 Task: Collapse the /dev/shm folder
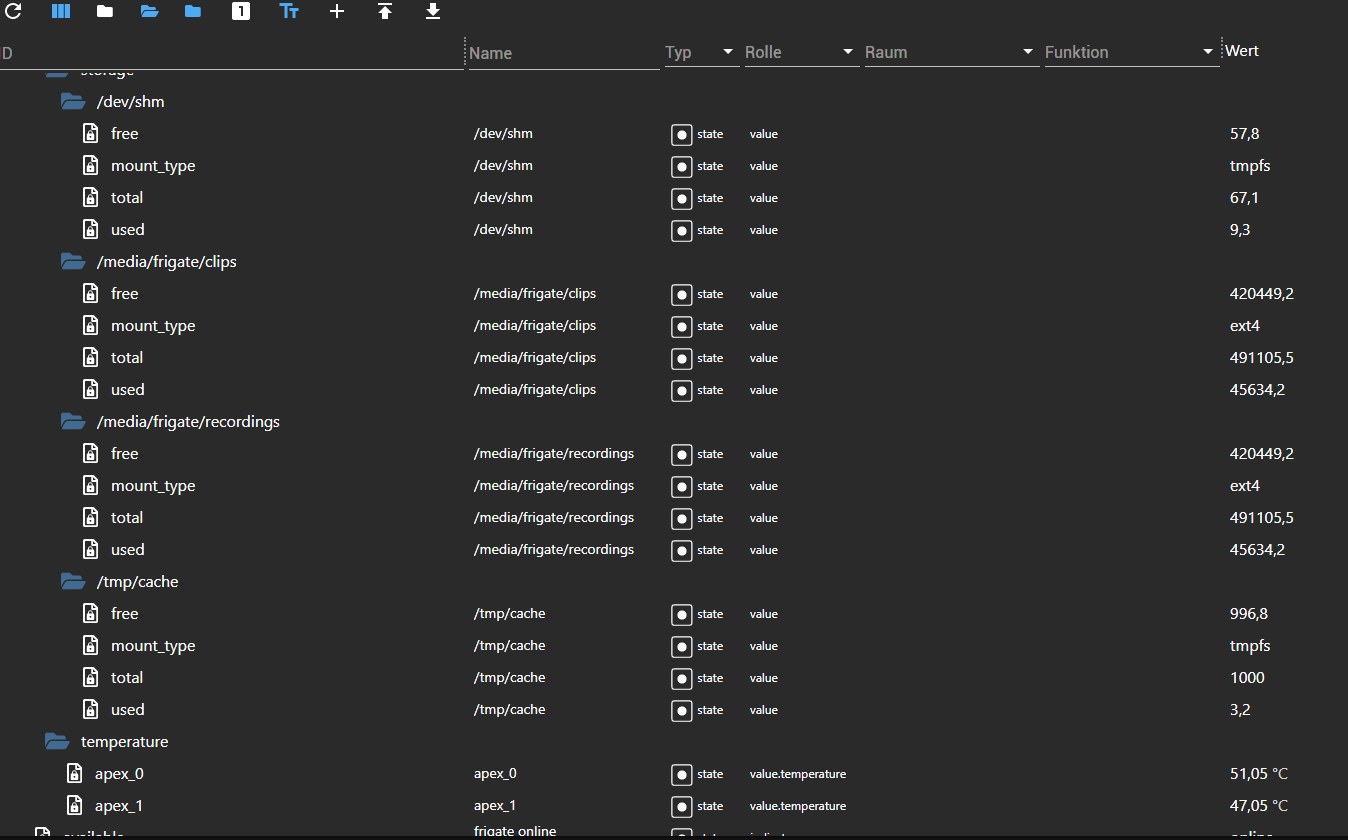72,102
